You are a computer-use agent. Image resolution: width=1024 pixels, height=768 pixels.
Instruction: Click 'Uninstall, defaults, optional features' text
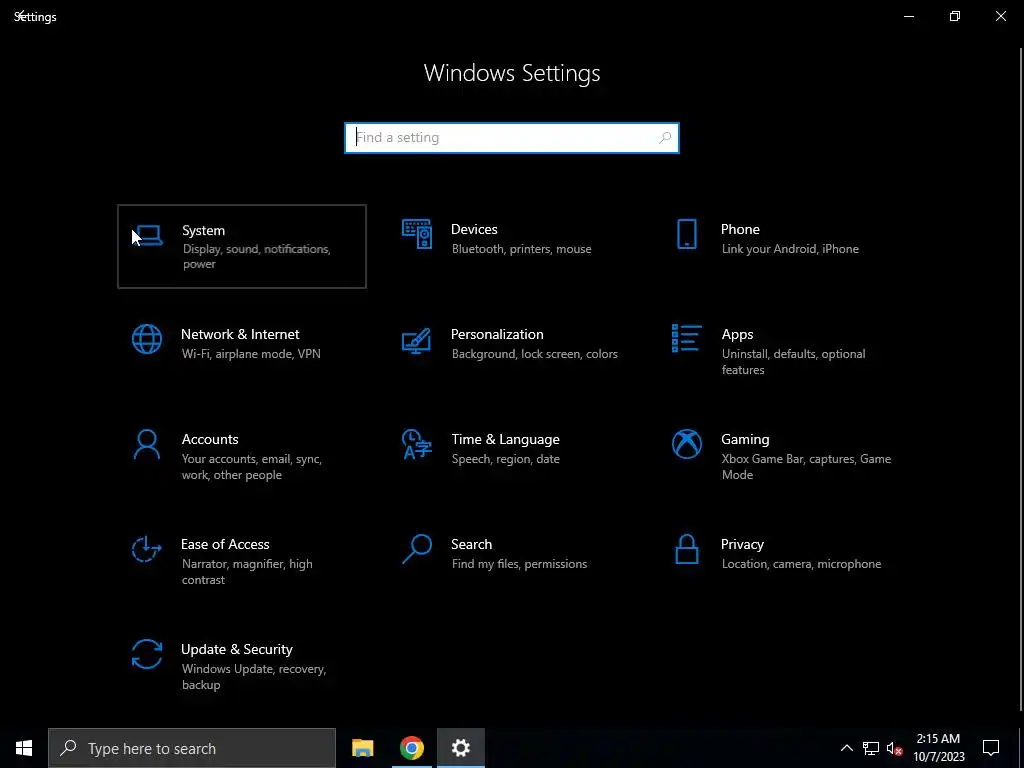click(793, 362)
